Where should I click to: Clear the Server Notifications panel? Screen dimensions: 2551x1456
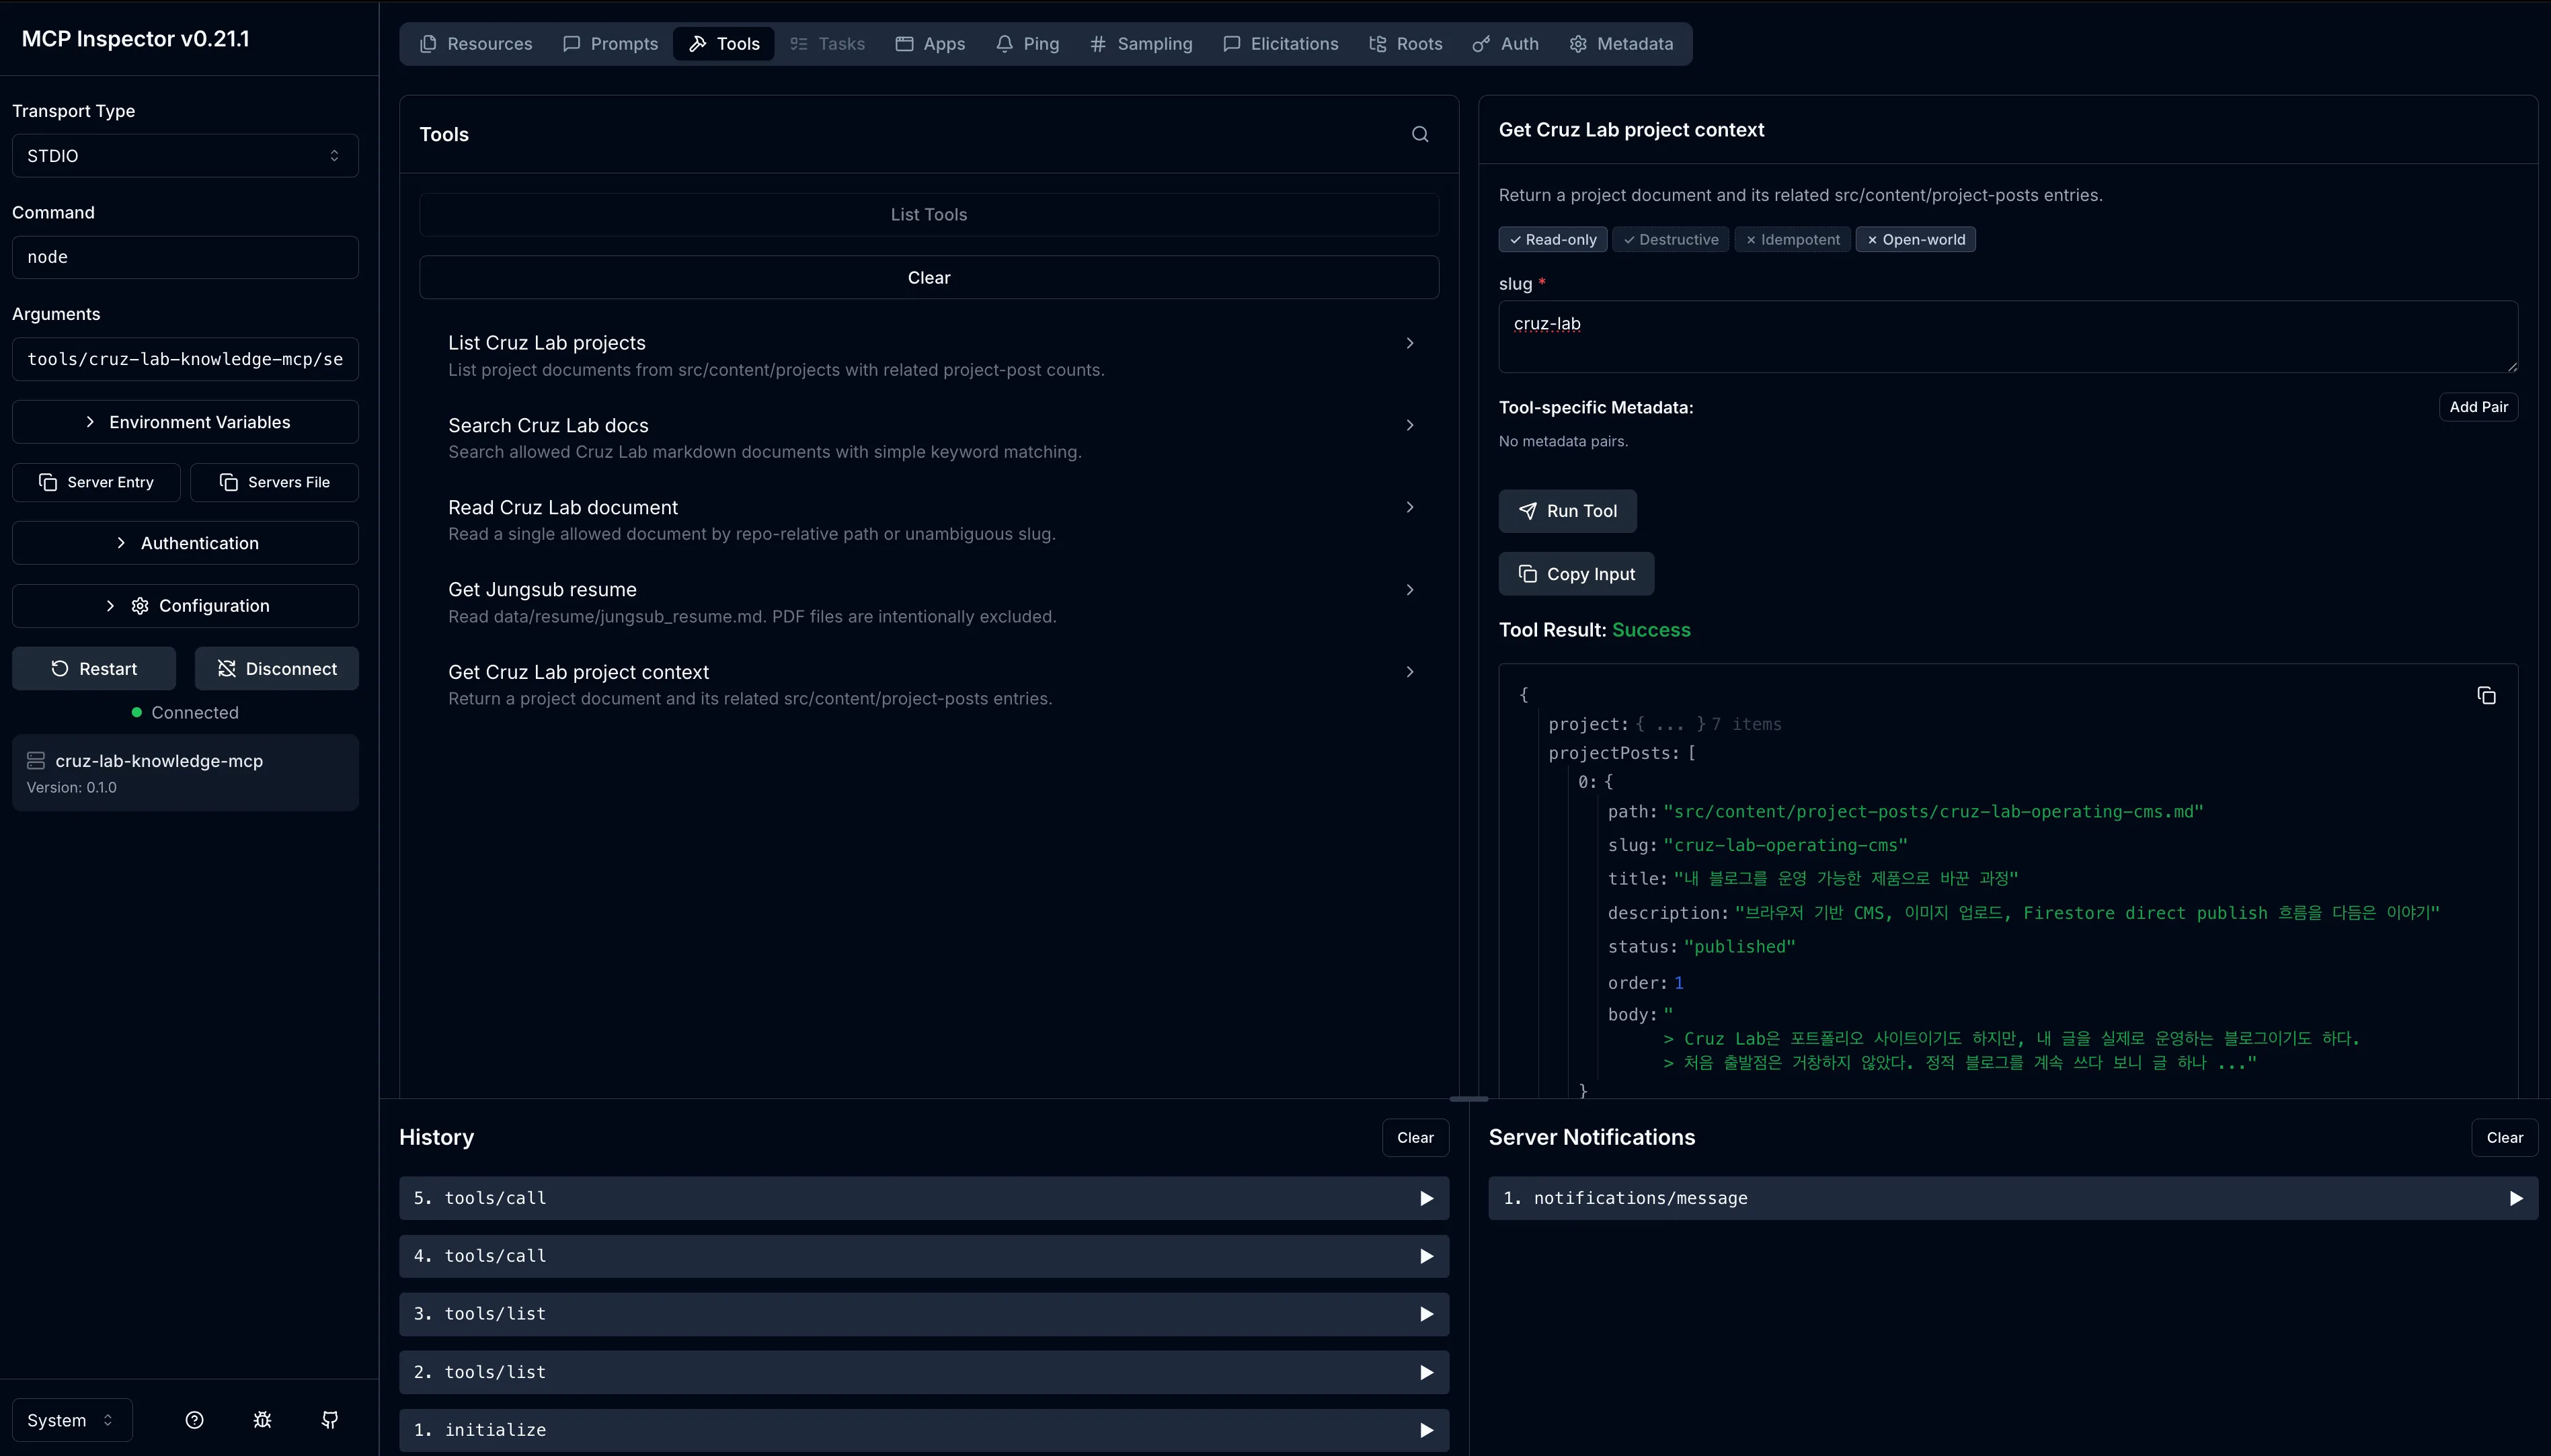pos(2504,1138)
